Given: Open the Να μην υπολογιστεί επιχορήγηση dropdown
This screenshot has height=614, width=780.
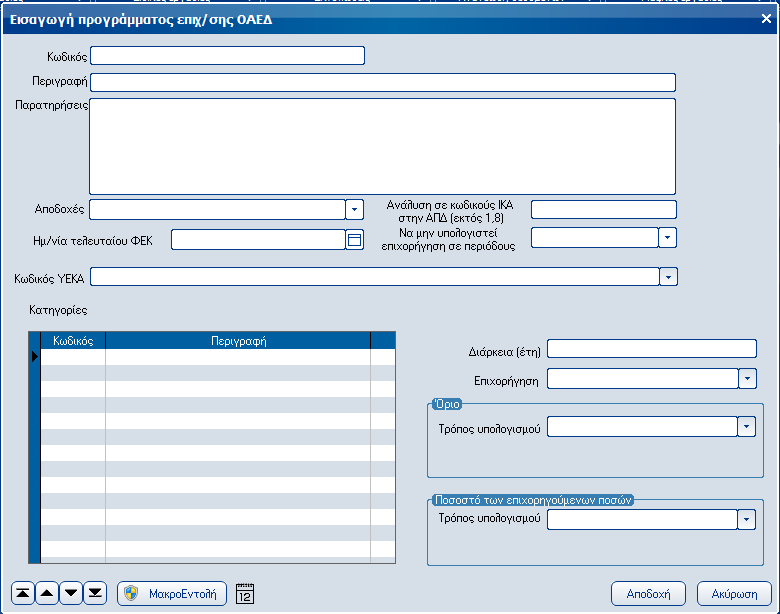Looking at the screenshot, I should [668, 237].
